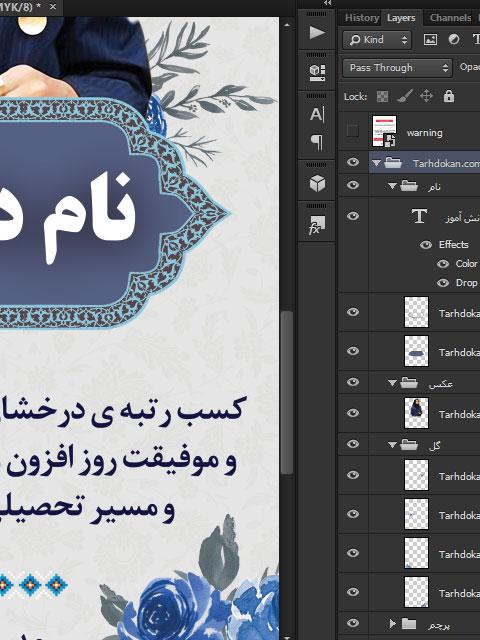The image size is (480, 640).
Task: Filter layers by adjustment layer icon
Action: (453, 40)
